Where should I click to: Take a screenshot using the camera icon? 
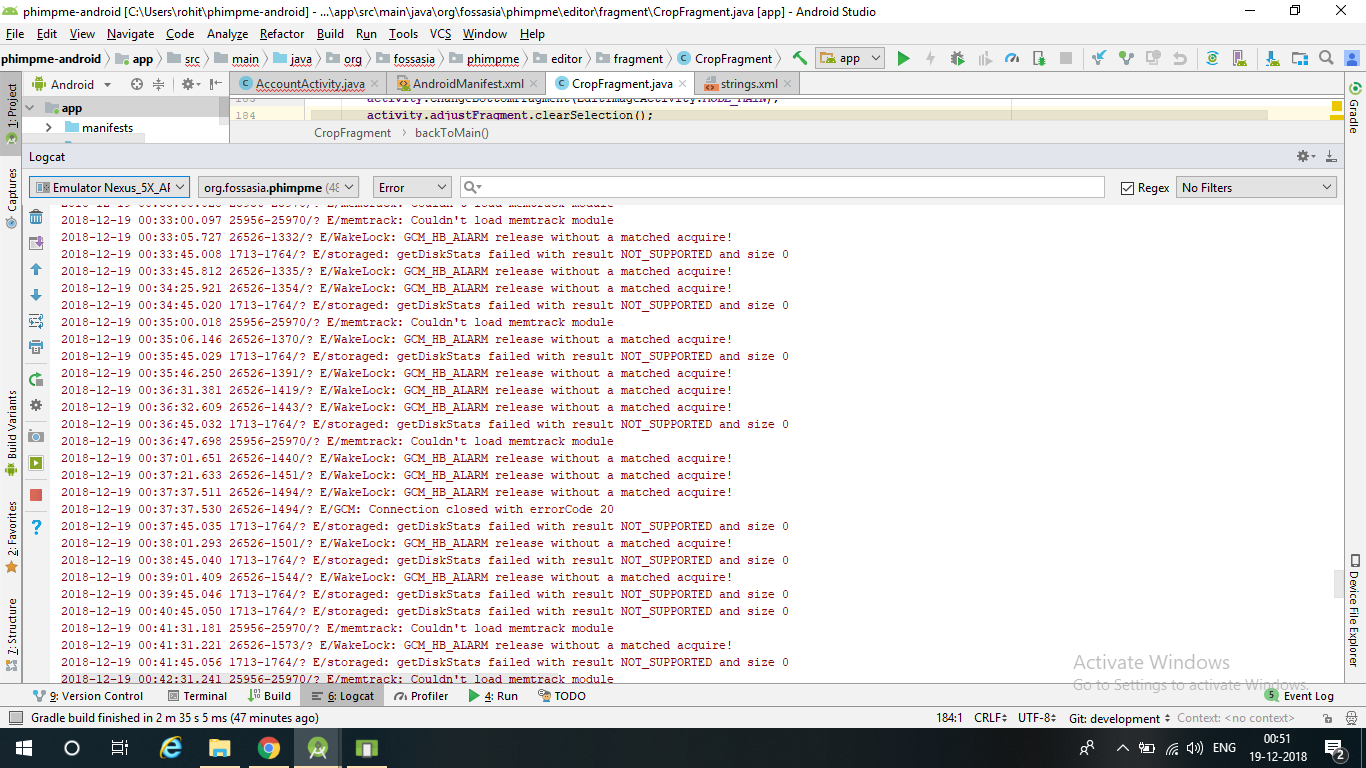36,435
